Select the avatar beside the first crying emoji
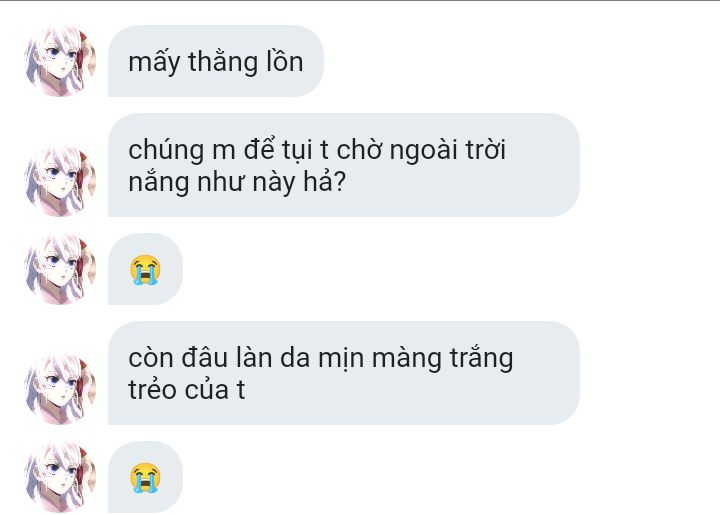Screen dimensions: 720x515 click(x=60, y=269)
